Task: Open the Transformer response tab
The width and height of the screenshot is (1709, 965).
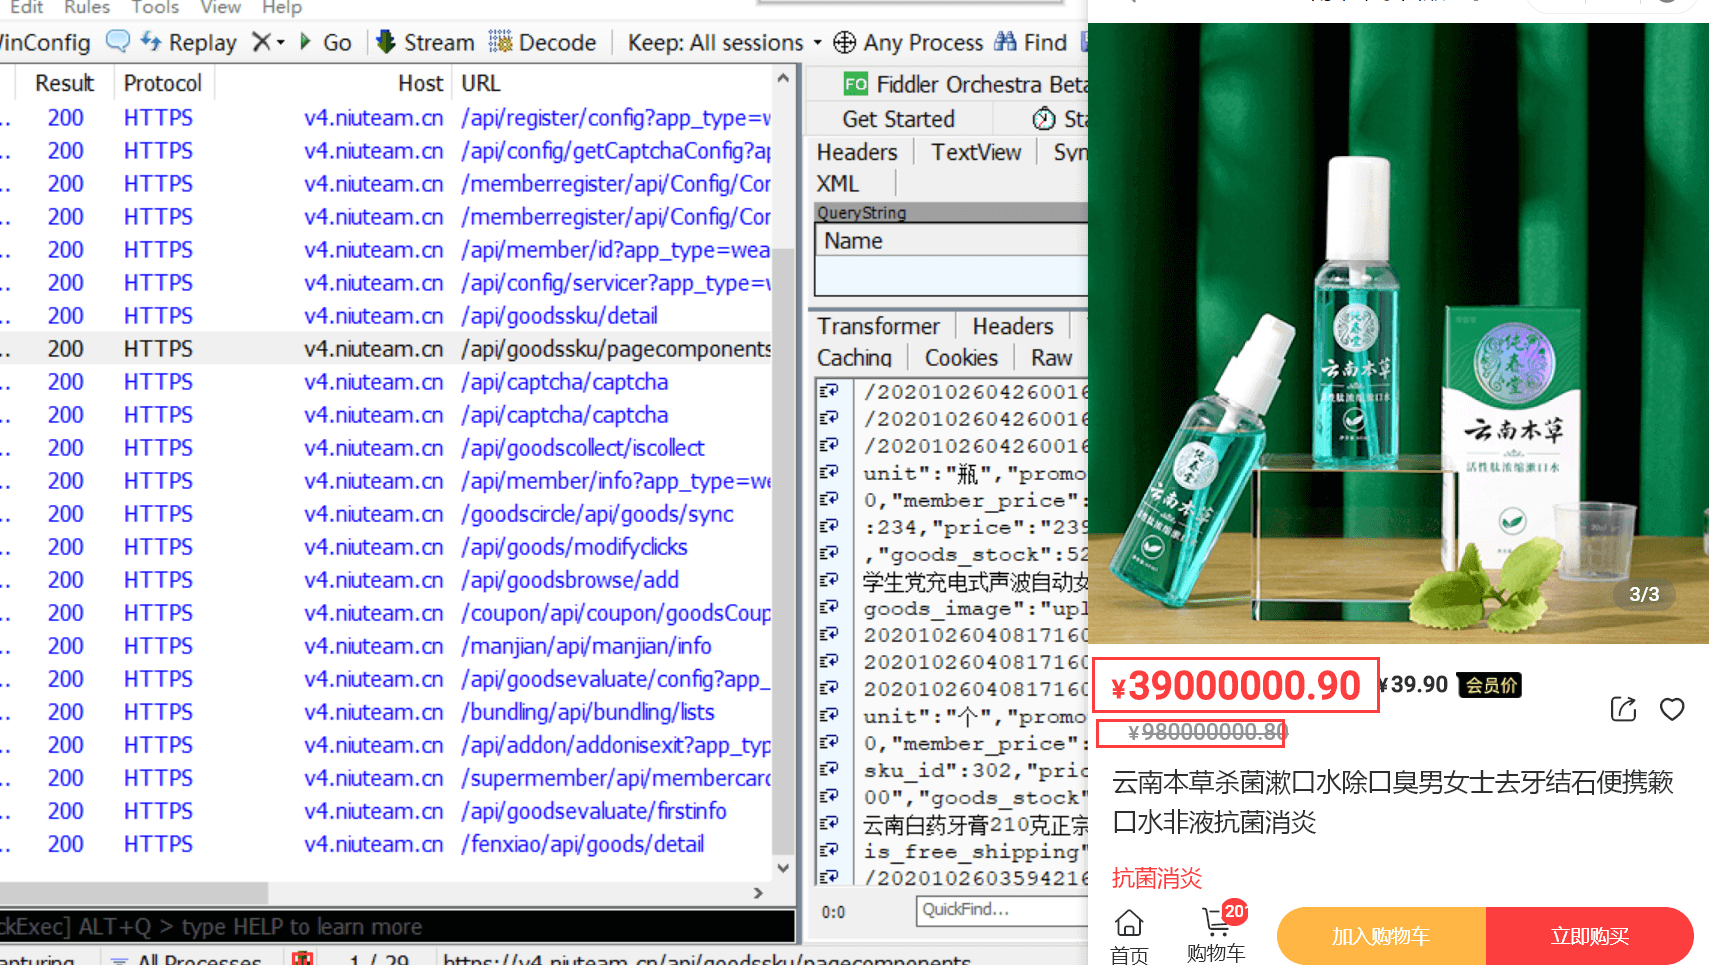Action: click(x=878, y=326)
